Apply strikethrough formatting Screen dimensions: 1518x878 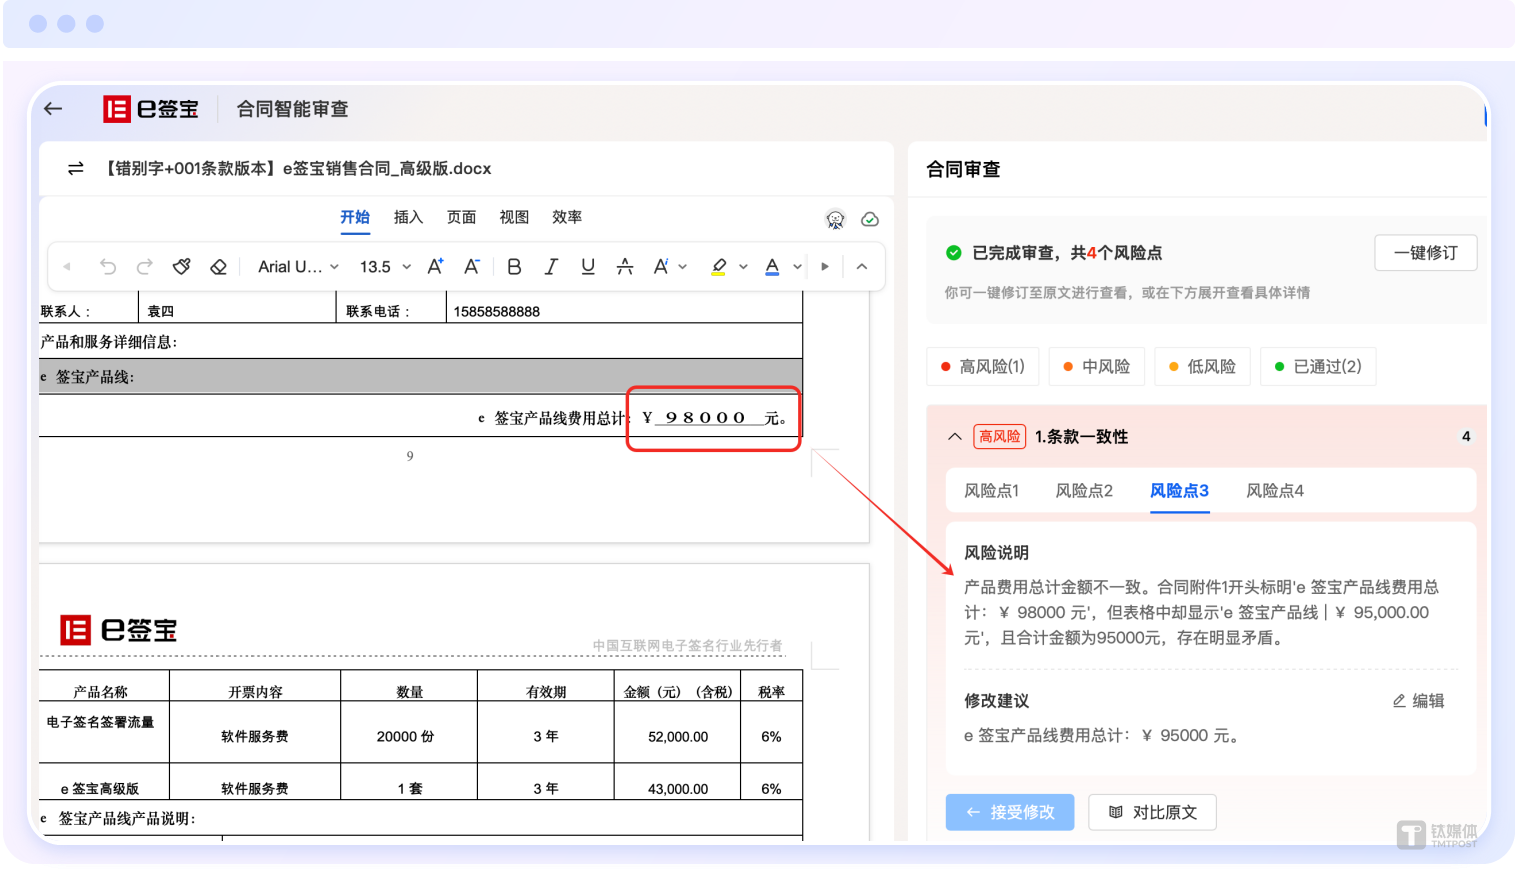625,266
